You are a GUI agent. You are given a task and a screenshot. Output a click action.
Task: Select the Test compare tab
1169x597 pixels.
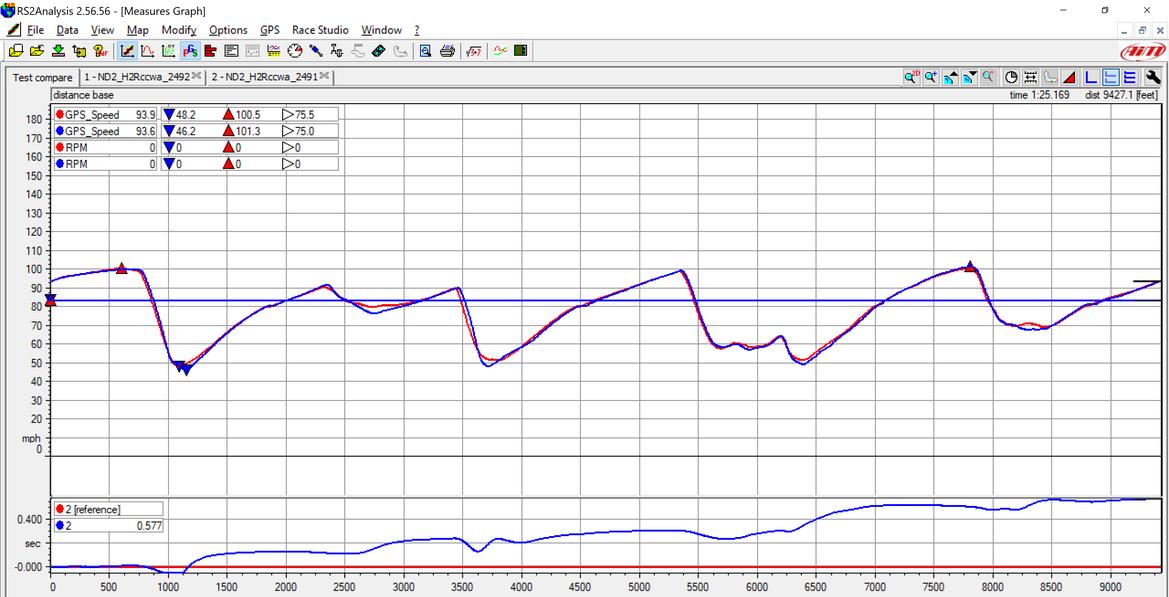[42, 78]
